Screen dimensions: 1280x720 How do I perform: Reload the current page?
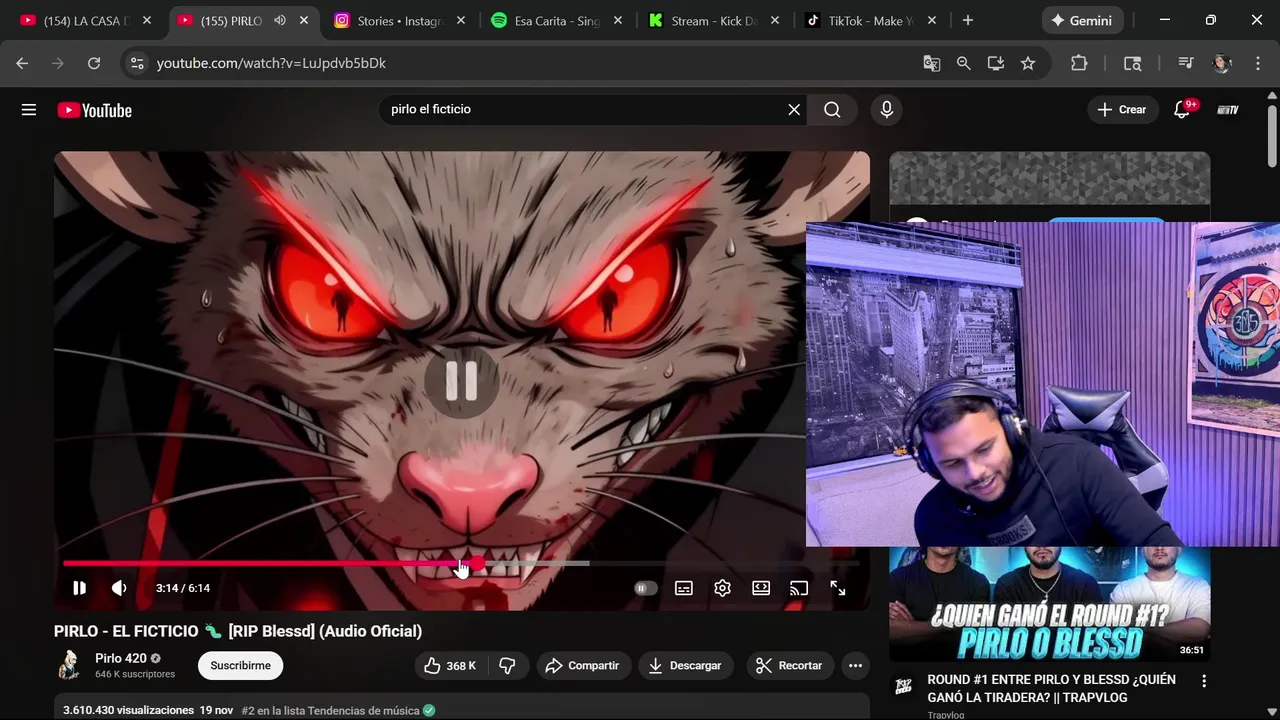click(x=94, y=63)
